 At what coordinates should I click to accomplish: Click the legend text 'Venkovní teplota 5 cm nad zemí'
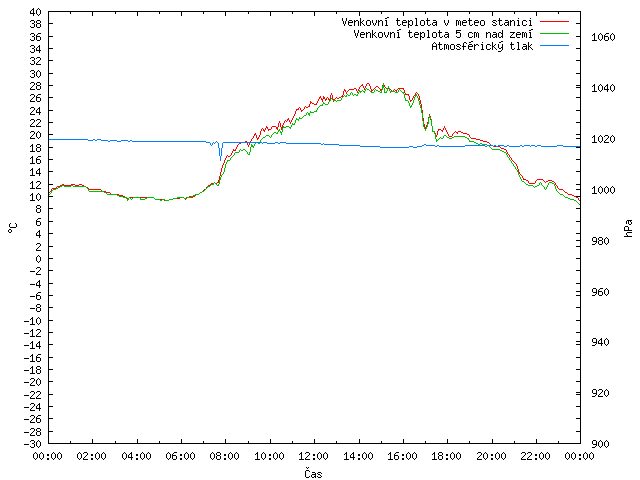click(x=443, y=34)
